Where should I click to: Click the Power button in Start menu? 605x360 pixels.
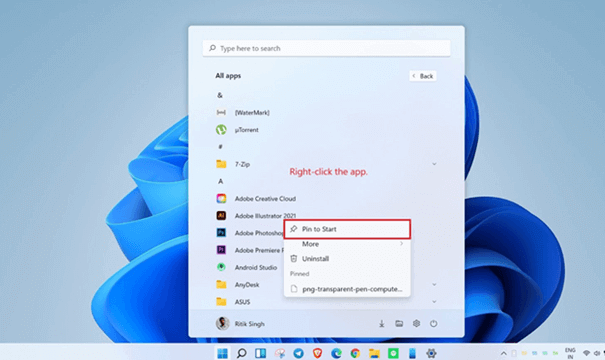(x=434, y=324)
